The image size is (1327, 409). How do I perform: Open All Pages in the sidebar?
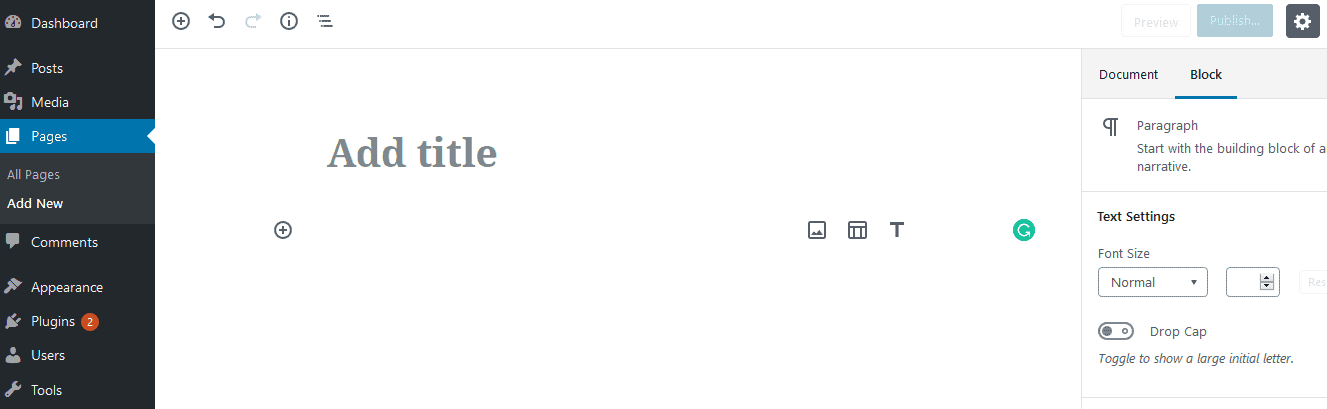33,174
